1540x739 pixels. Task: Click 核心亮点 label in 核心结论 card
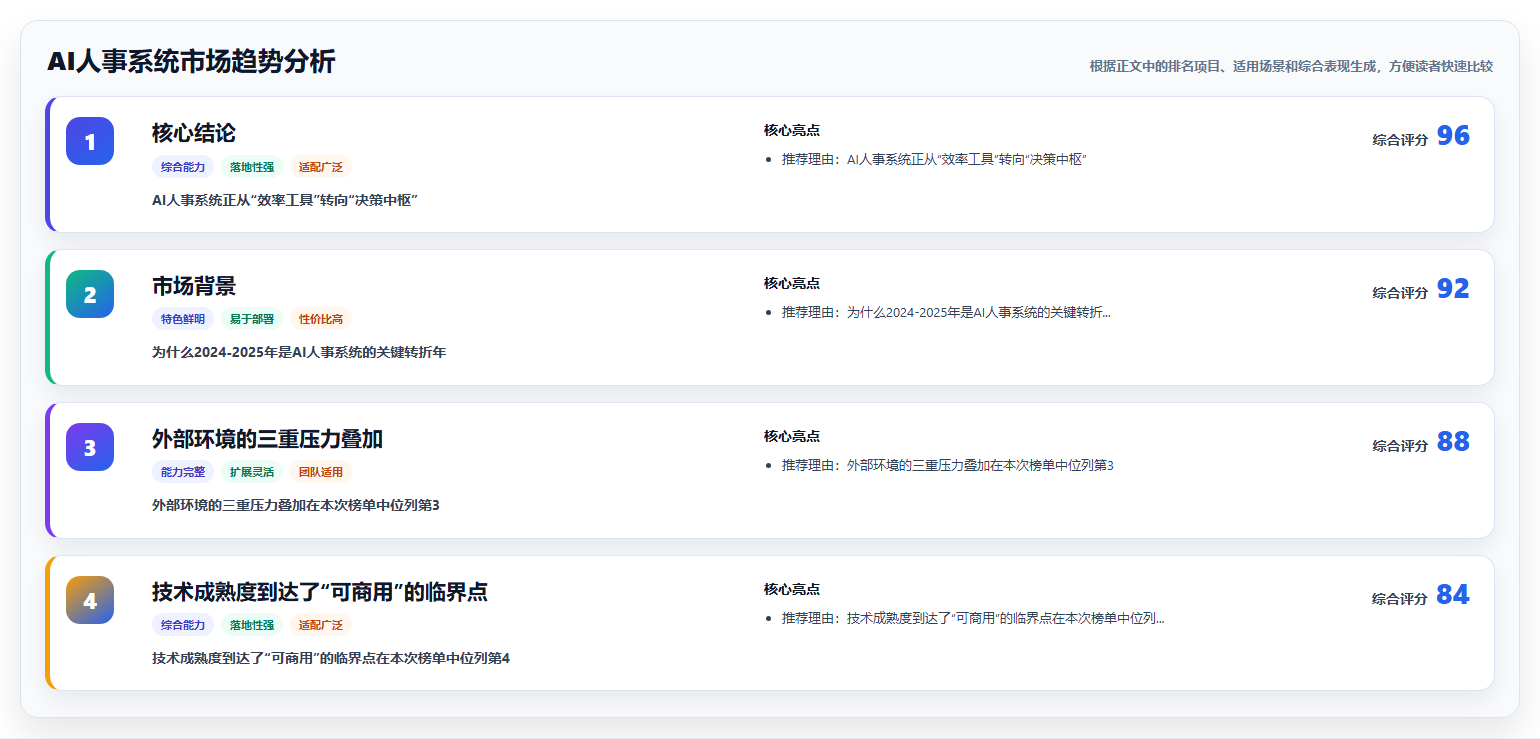coord(792,130)
